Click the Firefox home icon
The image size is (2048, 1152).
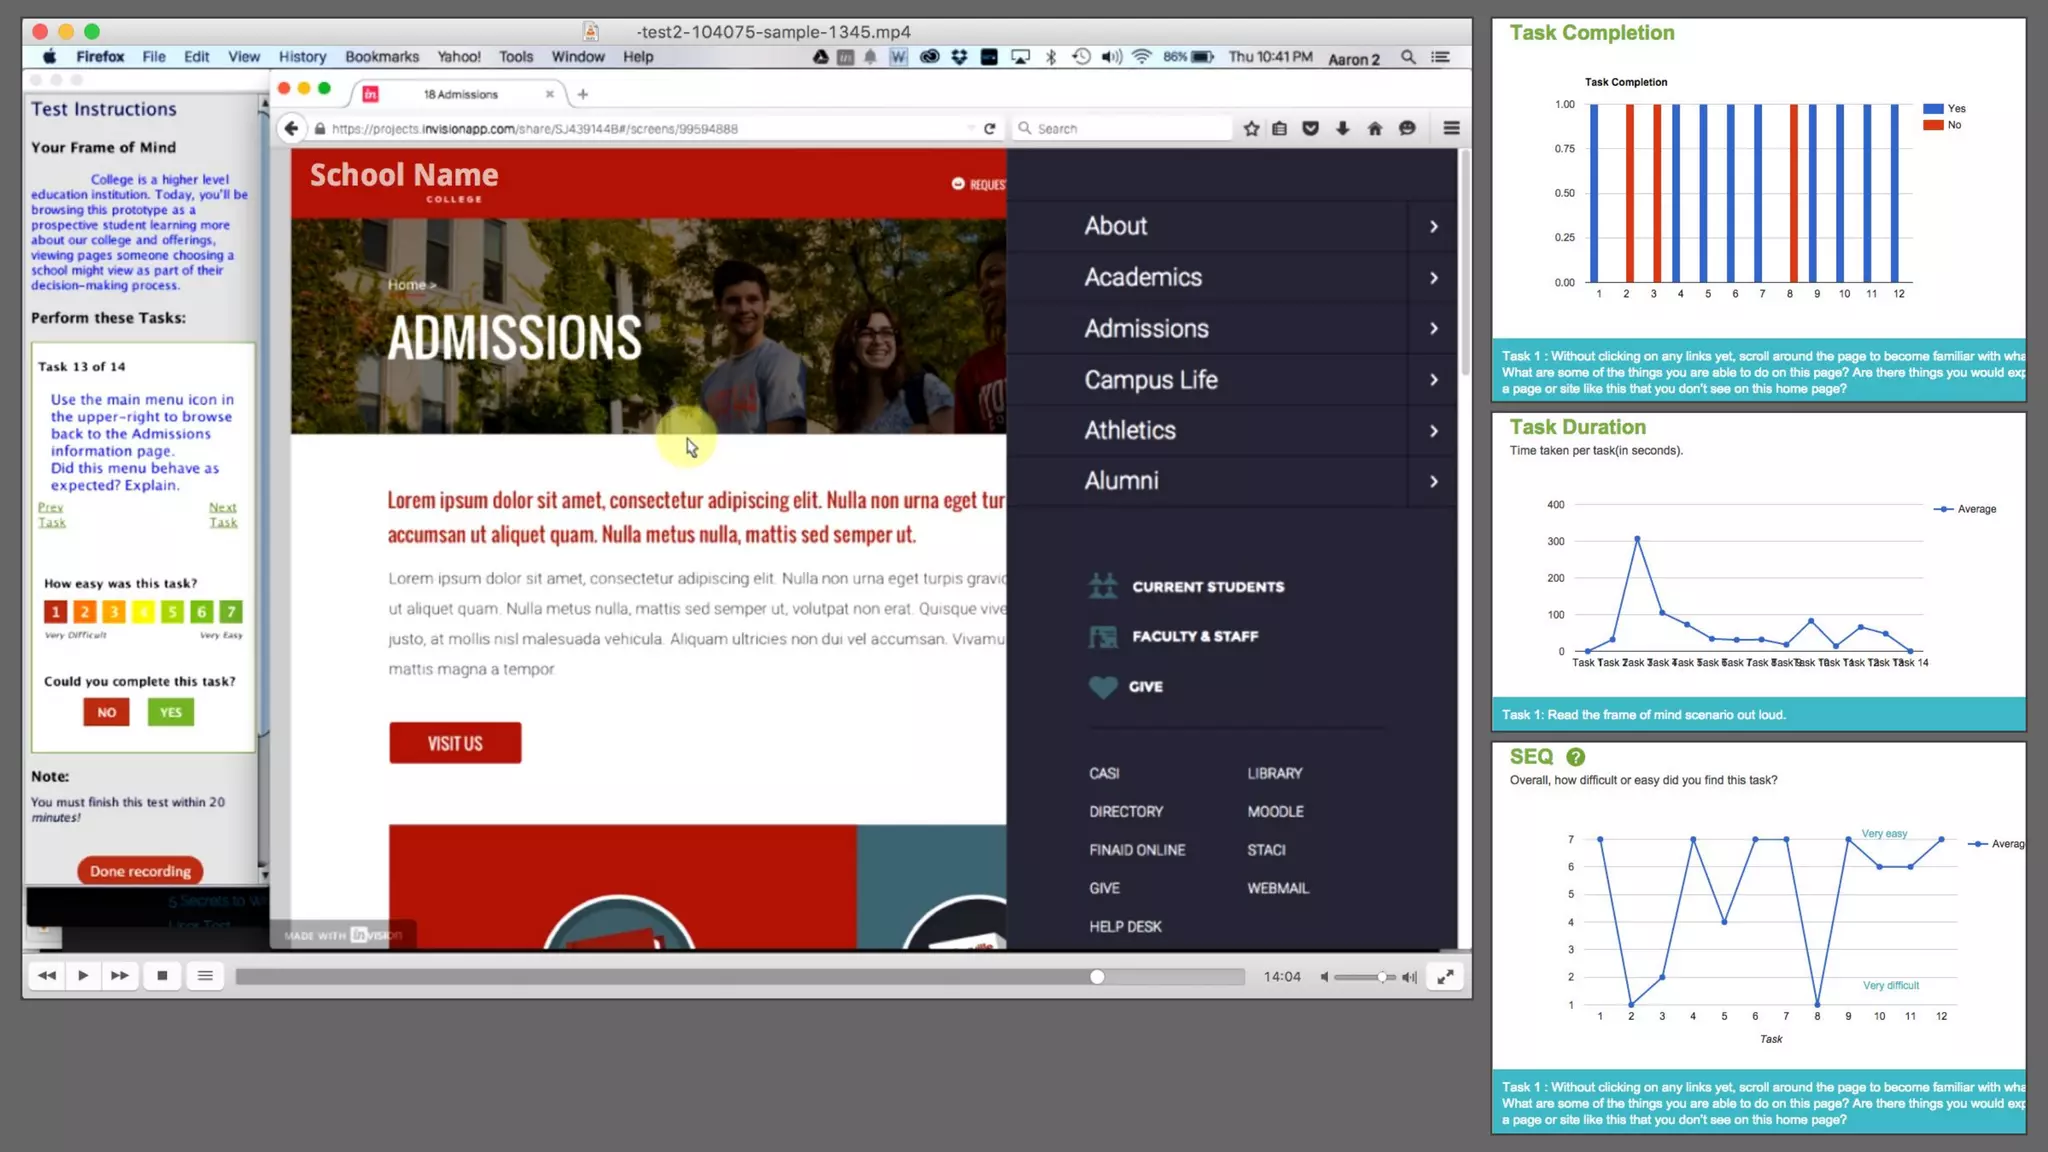coord(1375,128)
